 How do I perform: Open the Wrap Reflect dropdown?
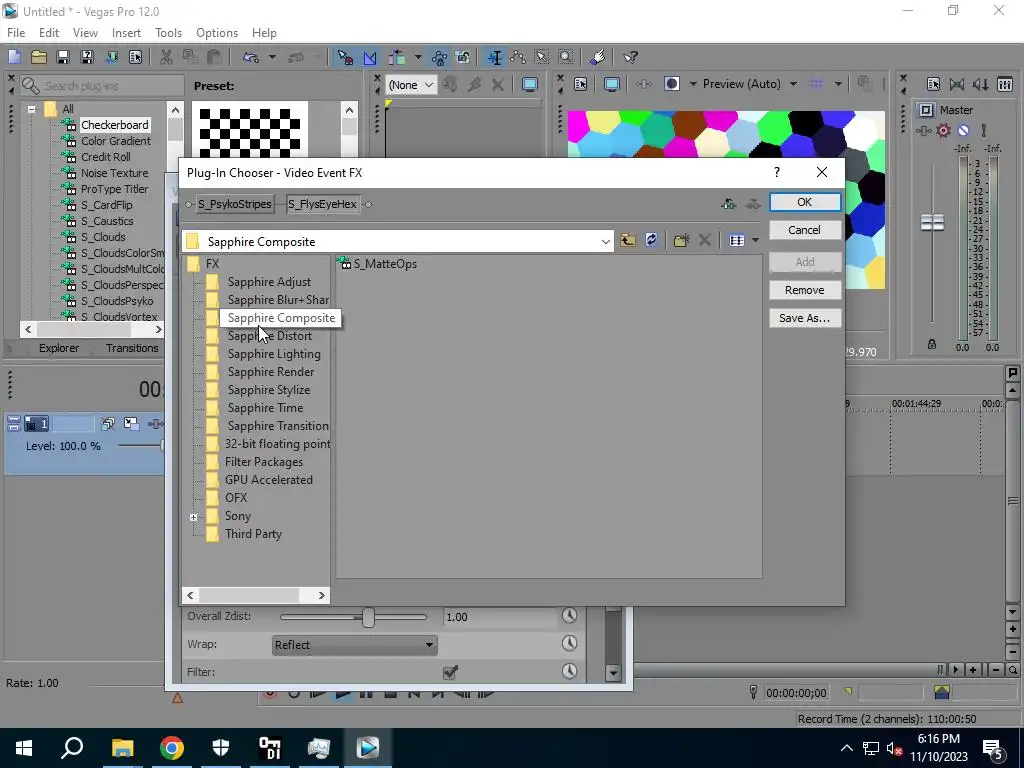click(355, 645)
